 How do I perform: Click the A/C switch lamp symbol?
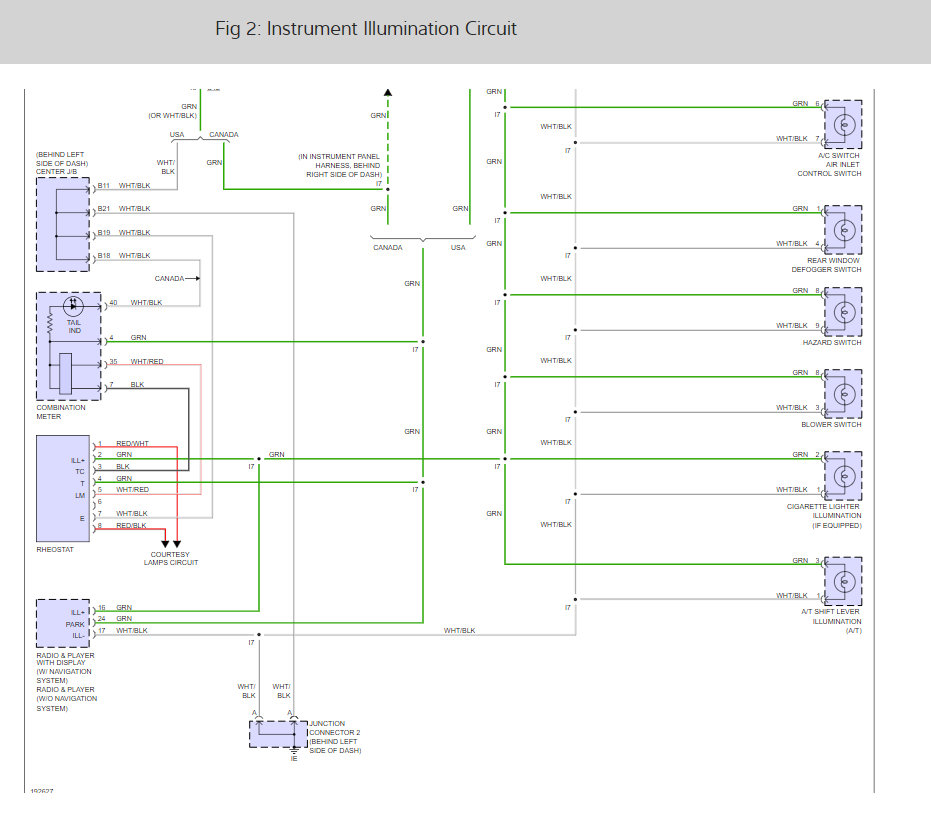(844, 125)
